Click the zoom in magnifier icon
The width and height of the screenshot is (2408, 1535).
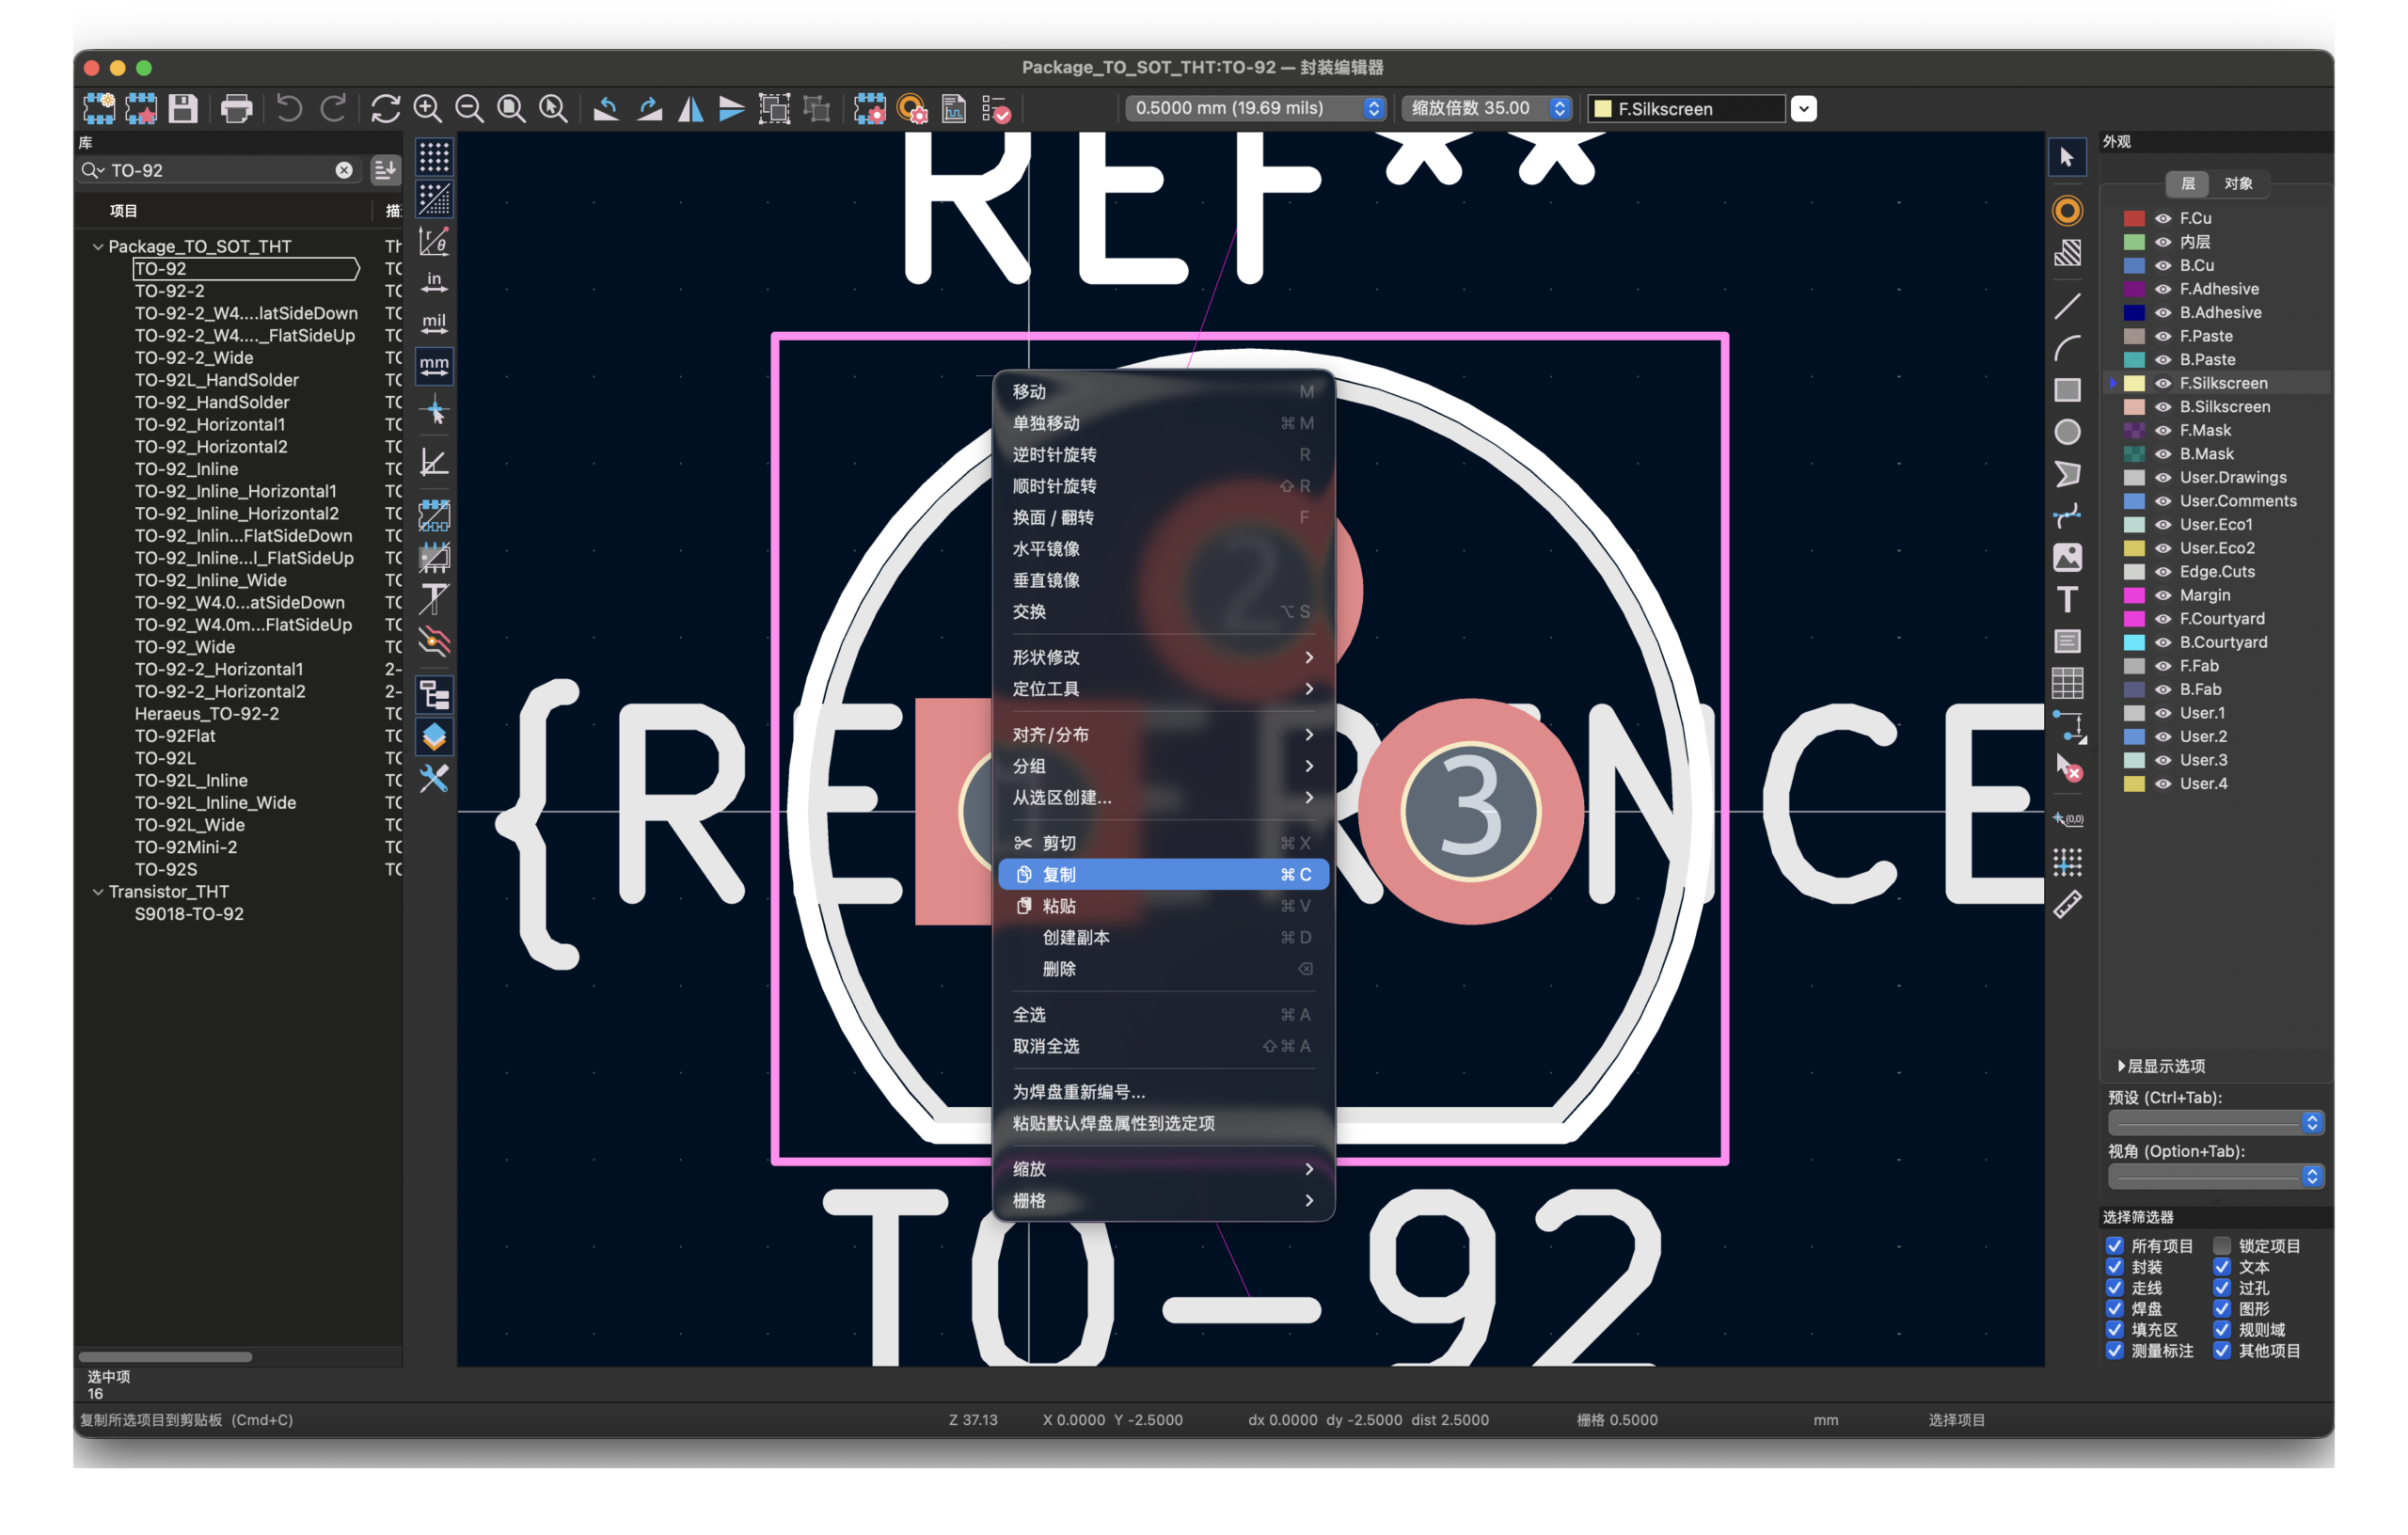point(428,108)
